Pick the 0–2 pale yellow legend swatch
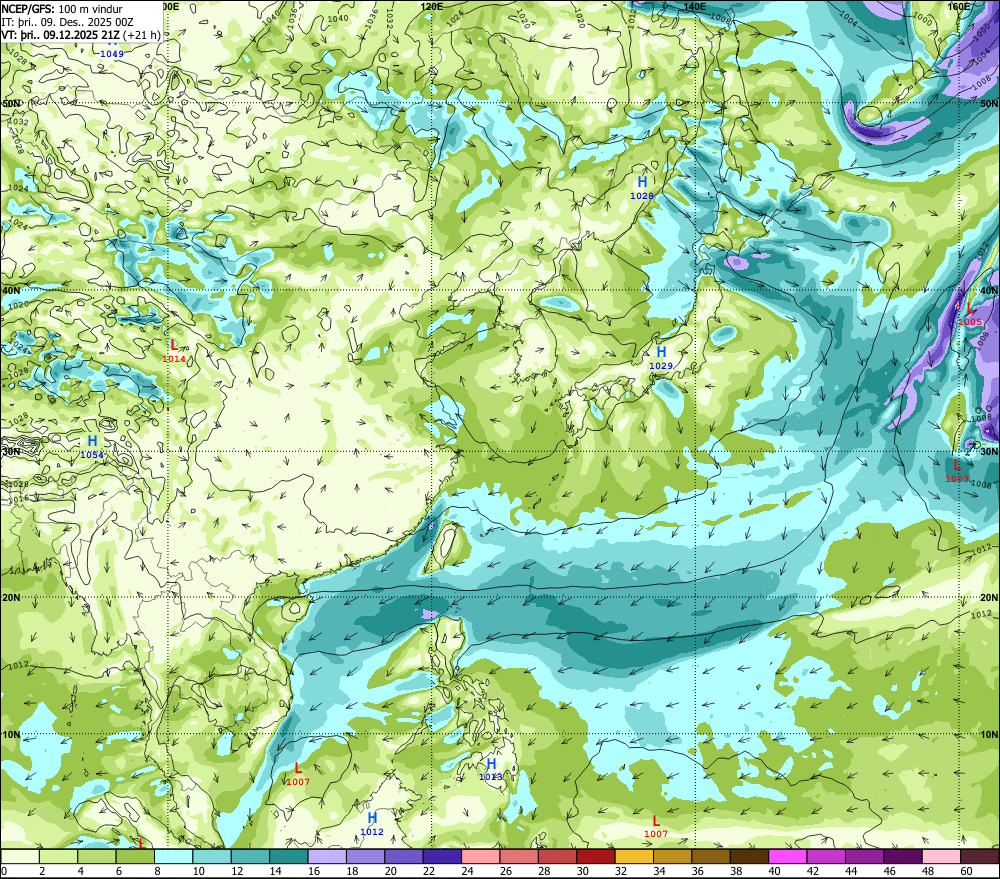1000x879 pixels. point(20,856)
